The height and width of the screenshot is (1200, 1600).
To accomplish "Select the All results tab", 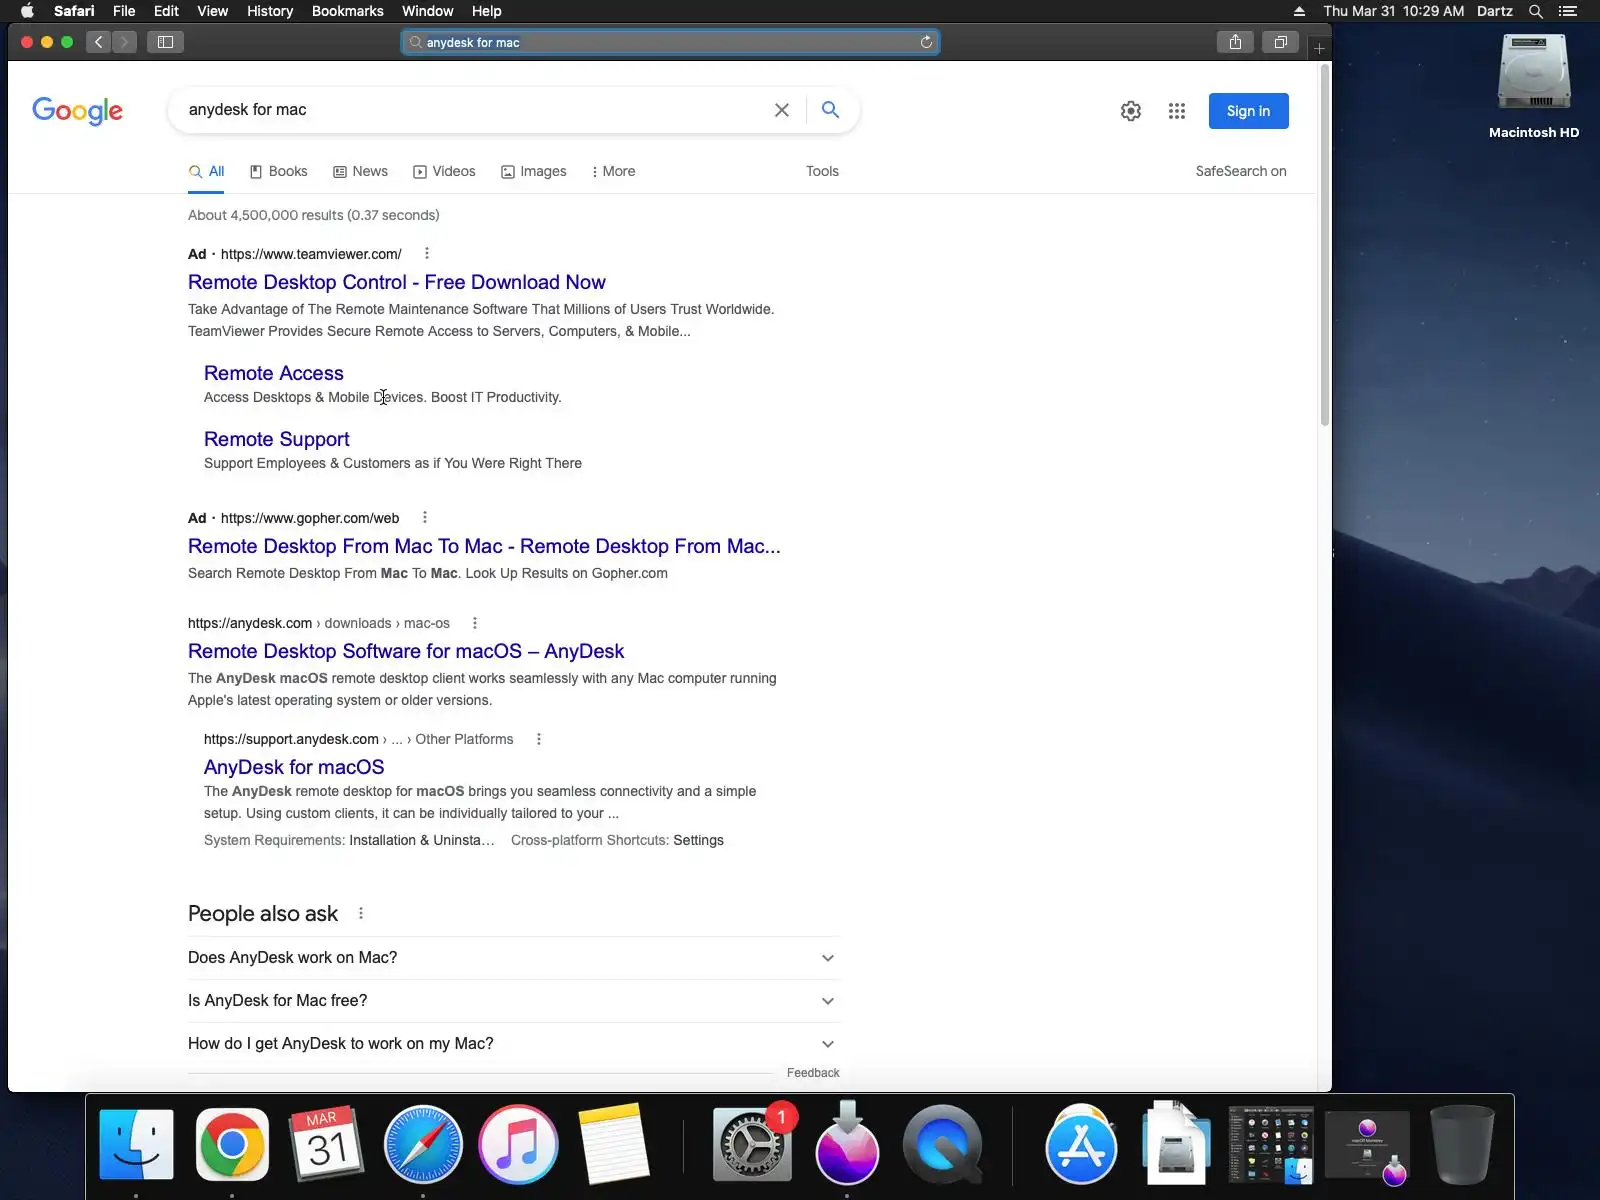I will tap(206, 171).
